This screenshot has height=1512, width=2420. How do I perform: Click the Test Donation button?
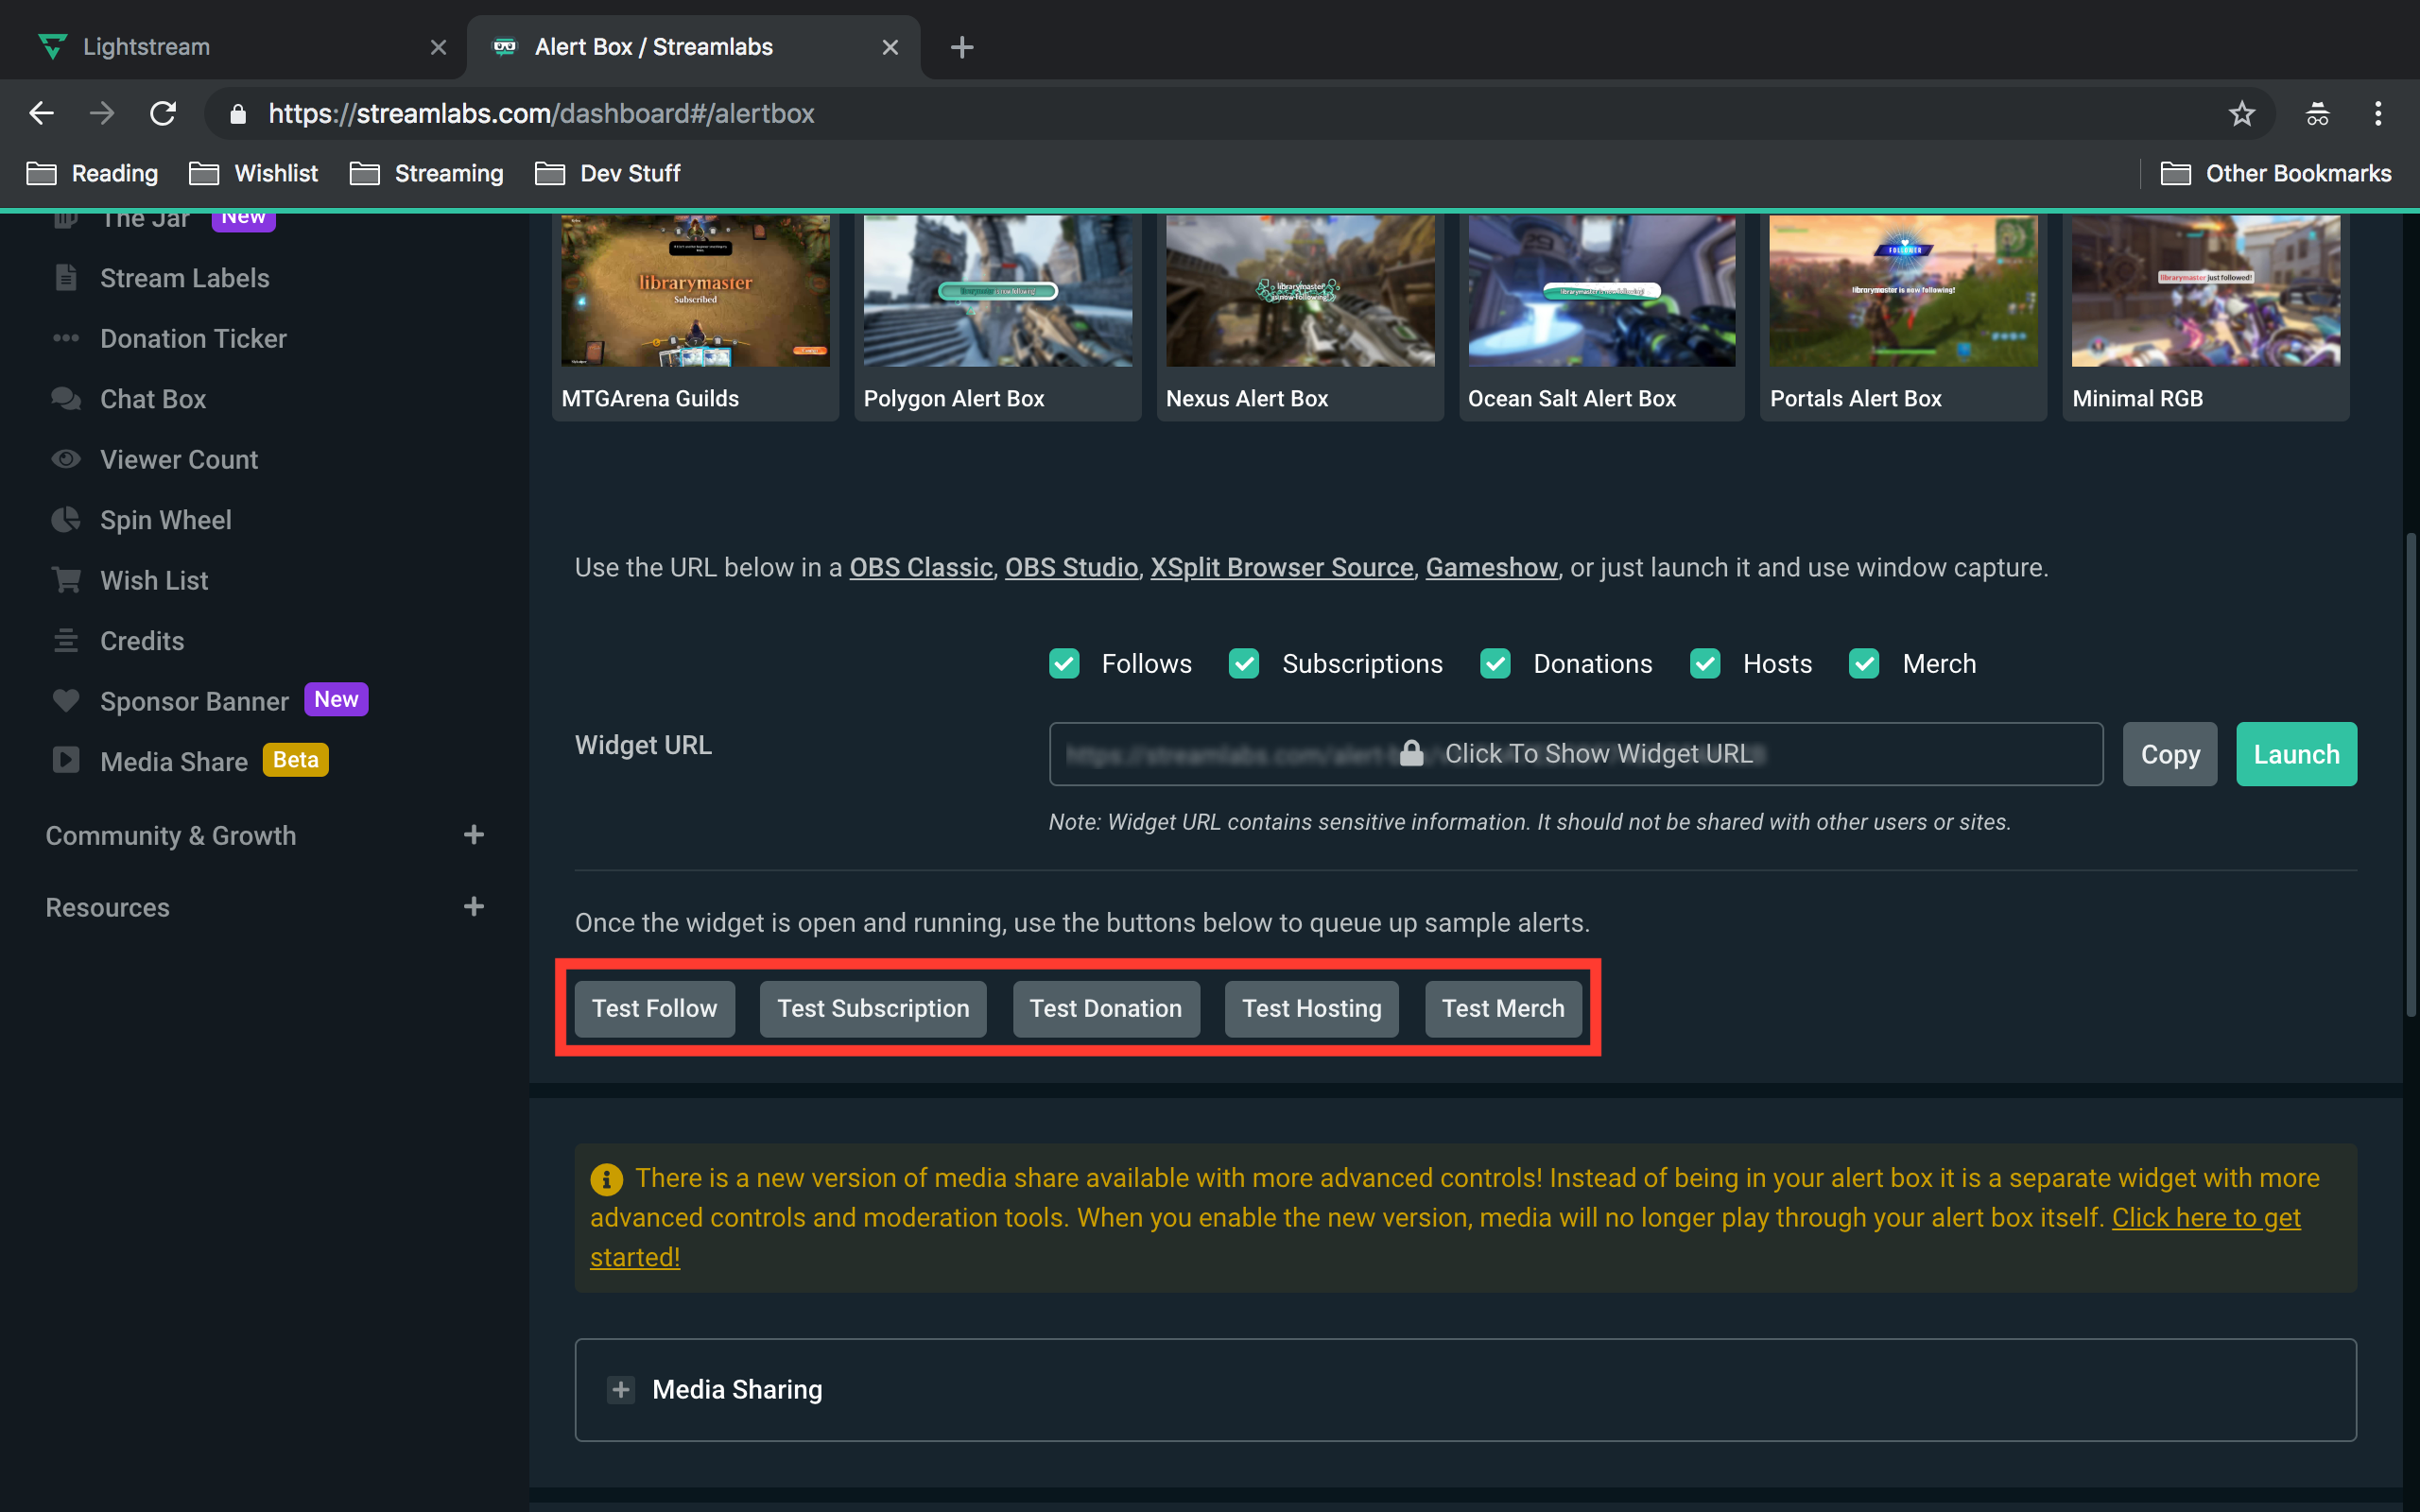coord(1105,1008)
